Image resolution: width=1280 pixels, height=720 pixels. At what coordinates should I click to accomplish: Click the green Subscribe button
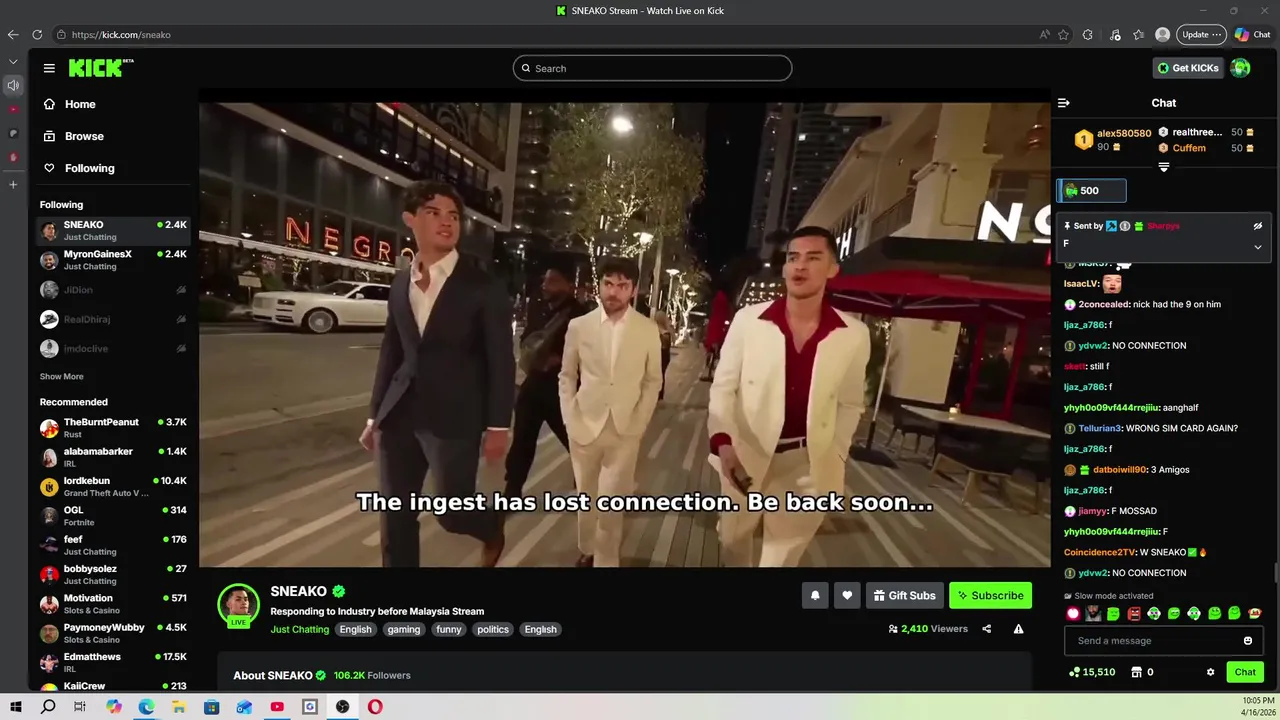pos(990,595)
